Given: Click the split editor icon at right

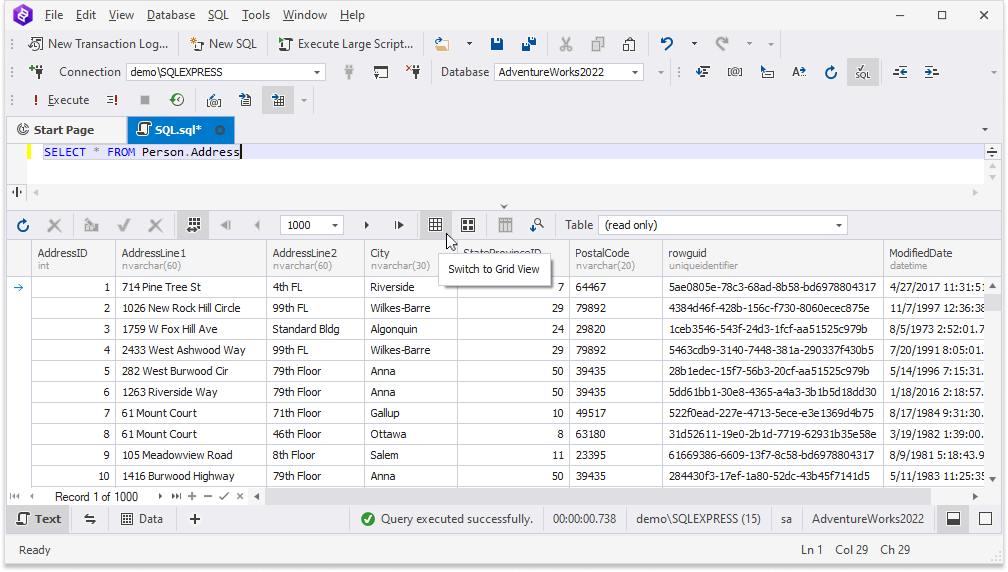Looking at the screenshot, I should coord(992,152).
